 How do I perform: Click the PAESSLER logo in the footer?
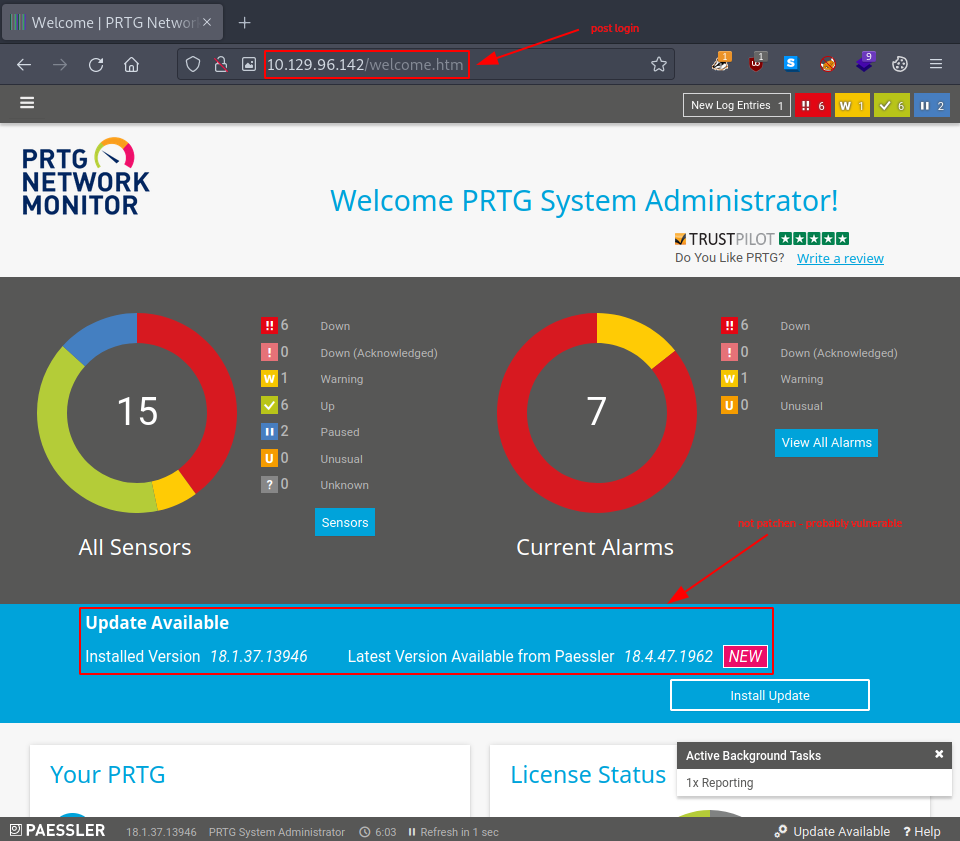[x=57, y=830]
